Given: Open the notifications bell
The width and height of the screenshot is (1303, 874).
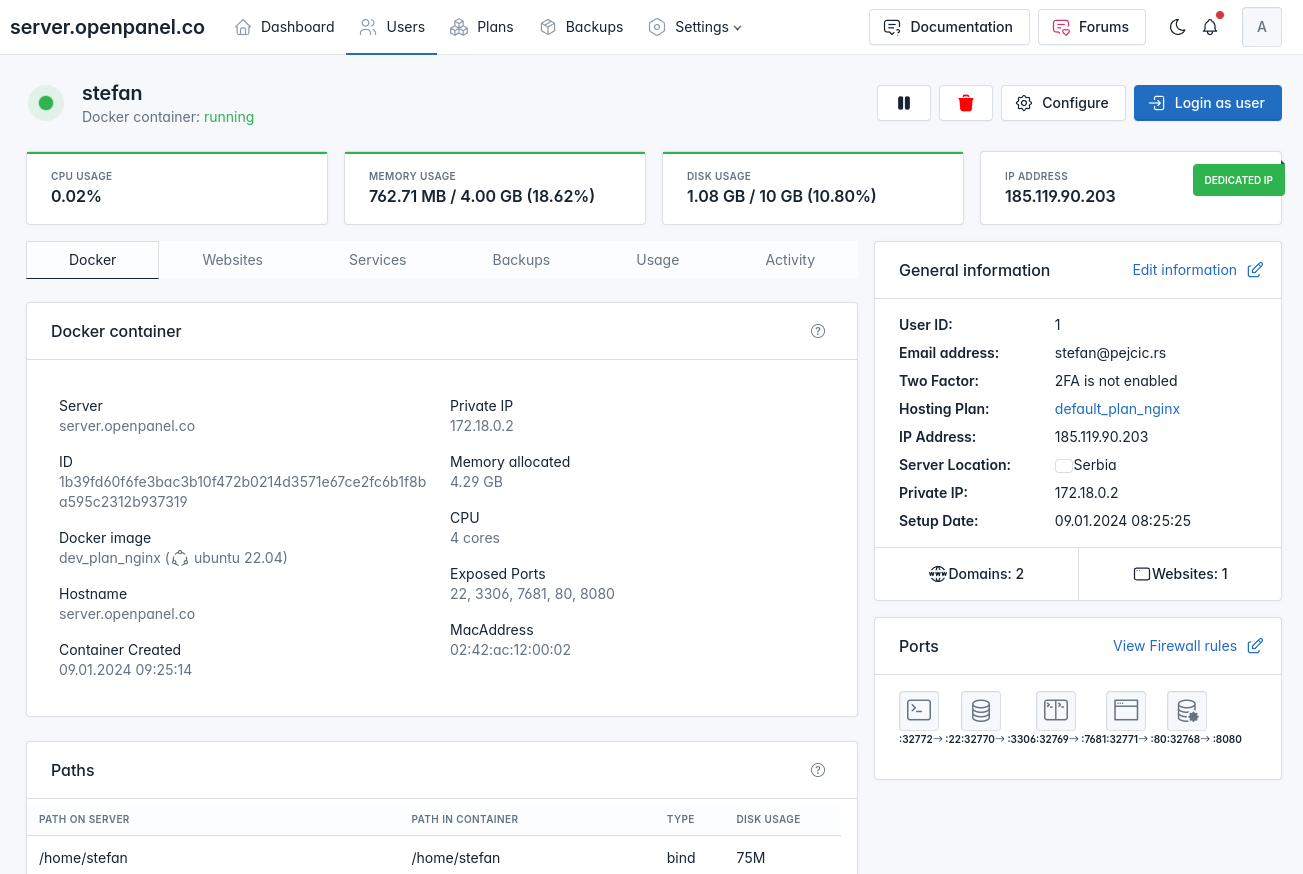Looking at the screenshot, I should tap(1210, 27).
